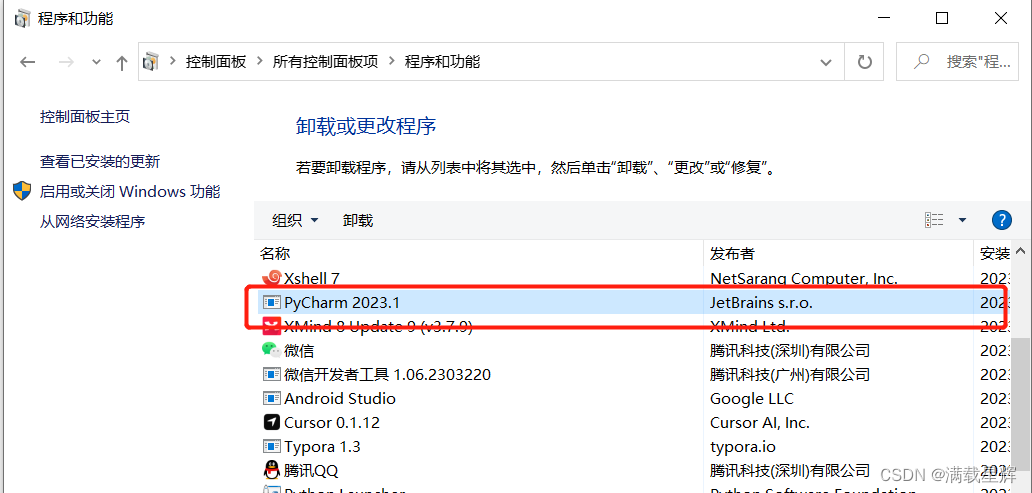Click Google LLC publisher cell

[752, 398]
